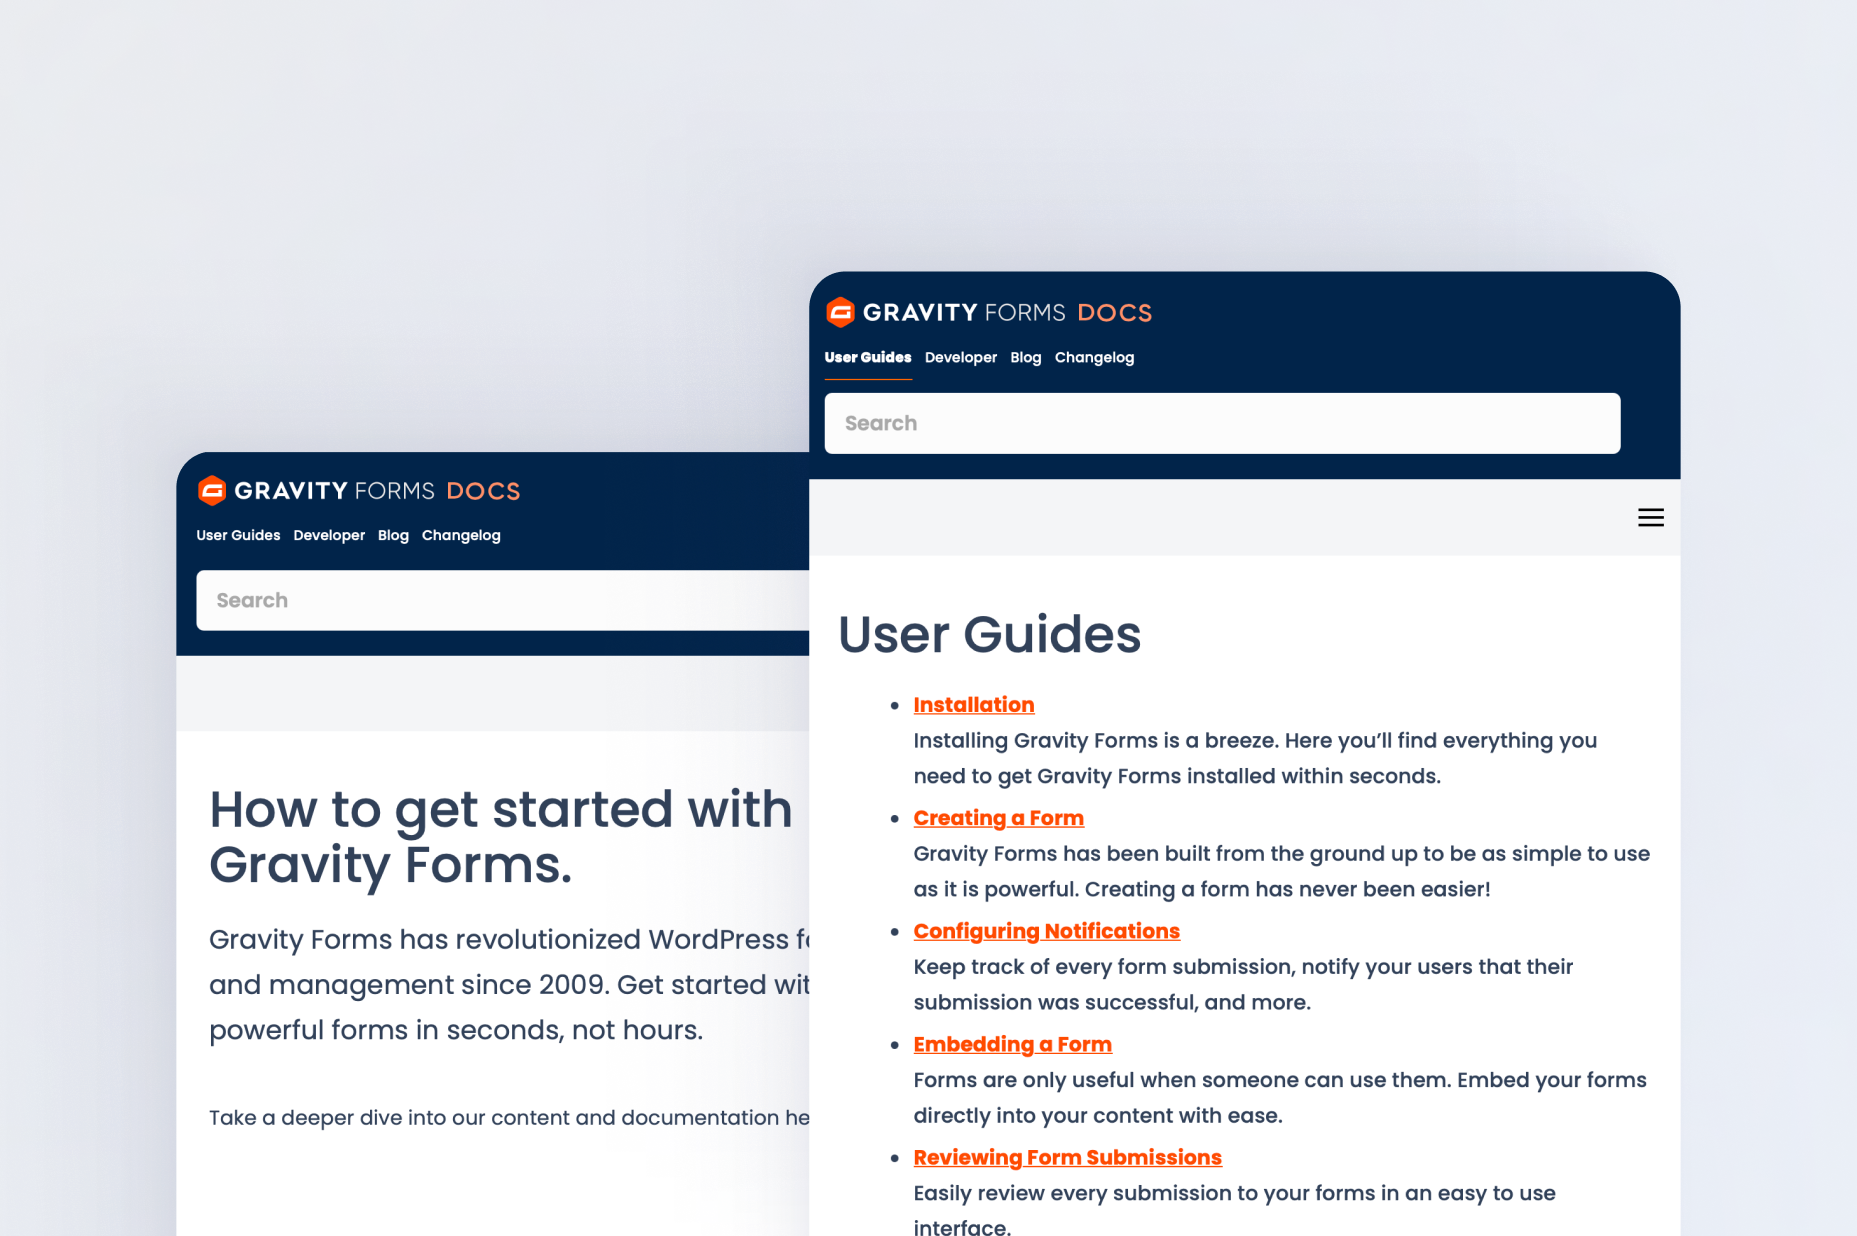Click the DOCS wordmark in left header
The height and width of the screenshot is (1236, 1857).
tap(483, 491)
